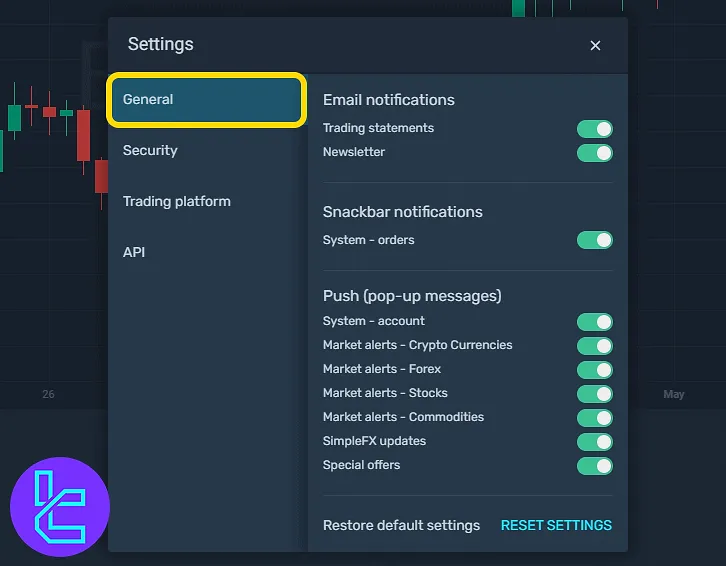Screen dimensions: 726x566
Task: Click the System - orders label
Action: [x=369, y=240]
